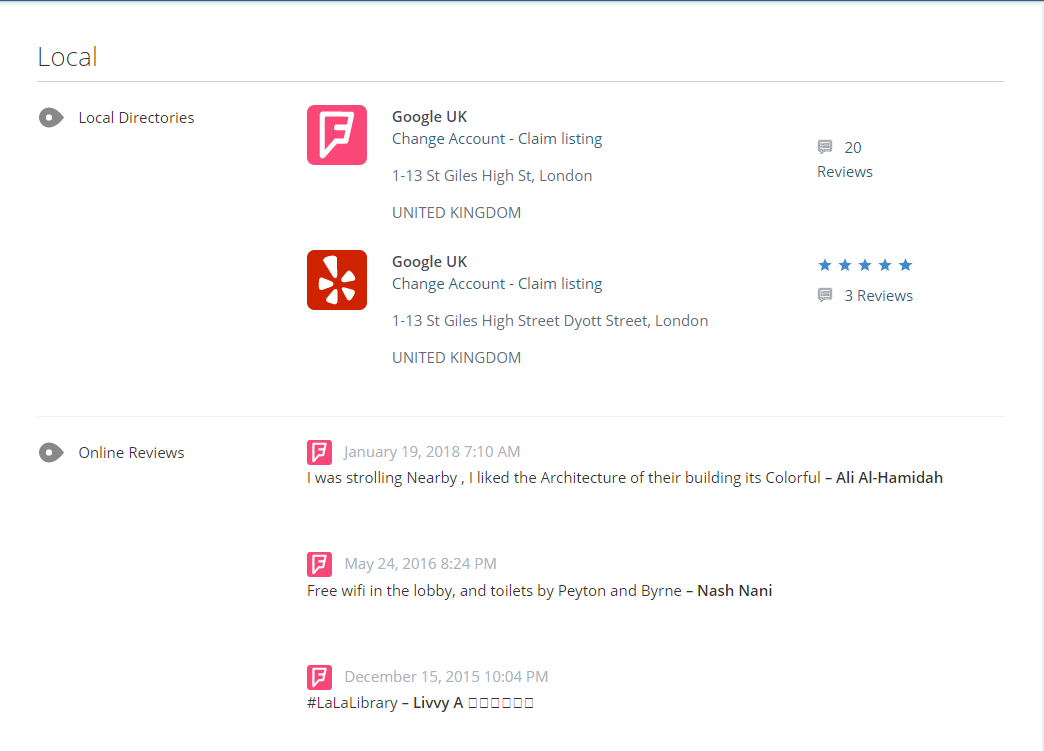Toggle the eye icon beside Local Directories

51,118
